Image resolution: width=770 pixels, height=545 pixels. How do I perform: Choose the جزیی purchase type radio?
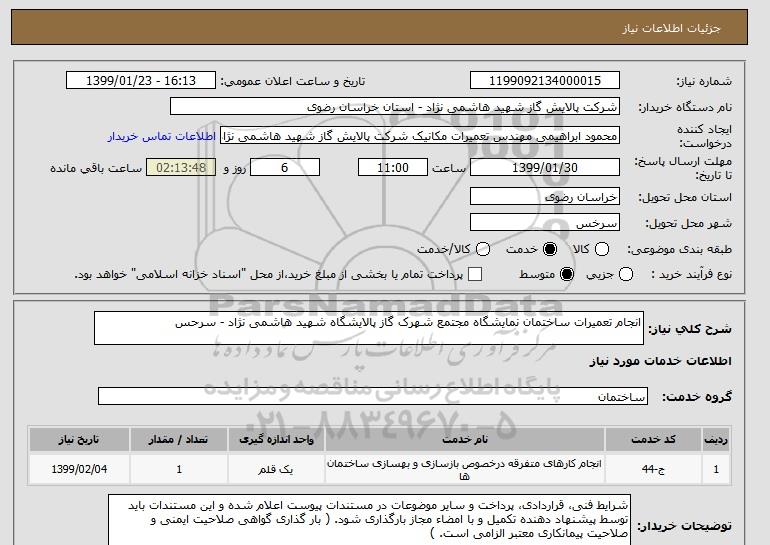(x=626, y=274)
